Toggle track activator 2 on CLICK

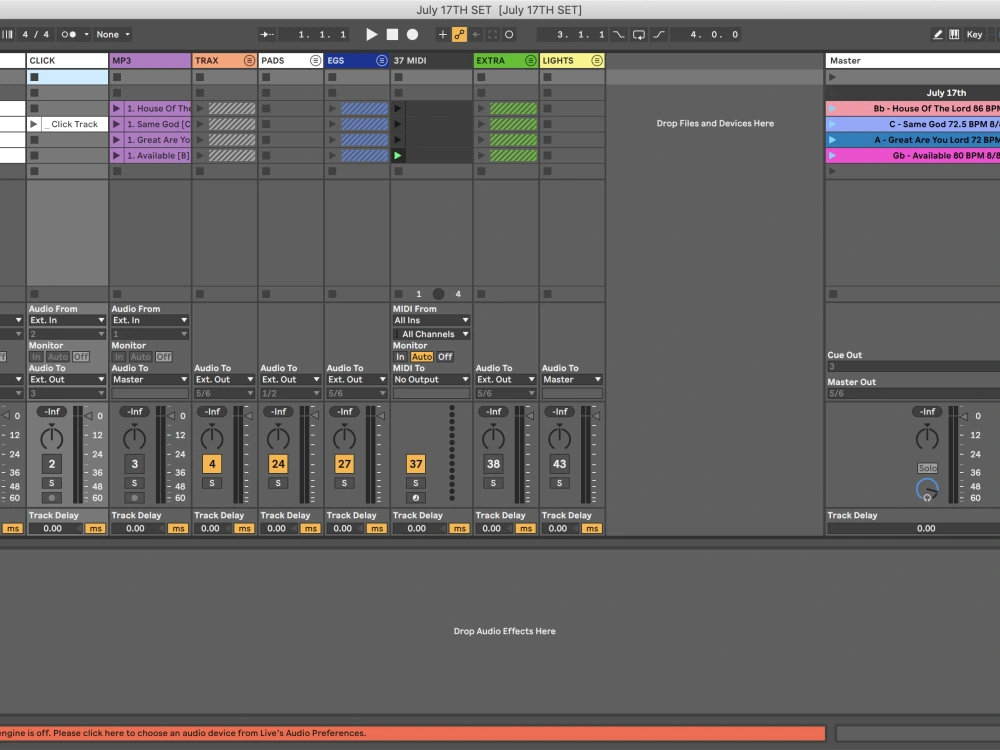tap(52, 464)
